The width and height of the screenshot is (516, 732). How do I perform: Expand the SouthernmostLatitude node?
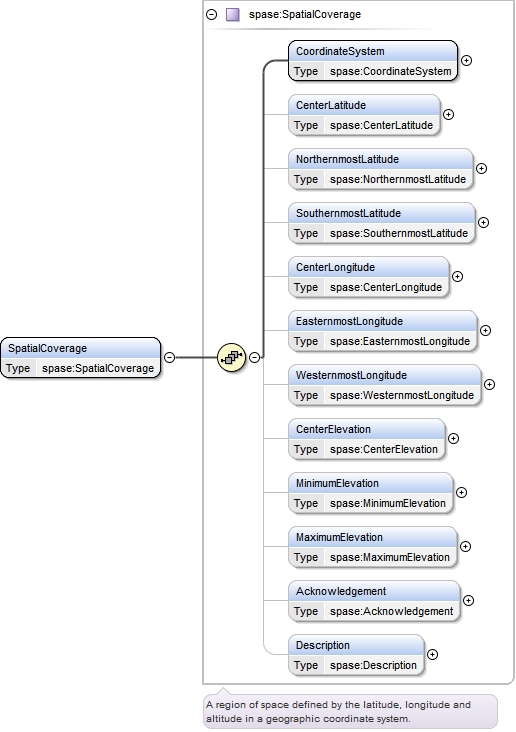483,223
